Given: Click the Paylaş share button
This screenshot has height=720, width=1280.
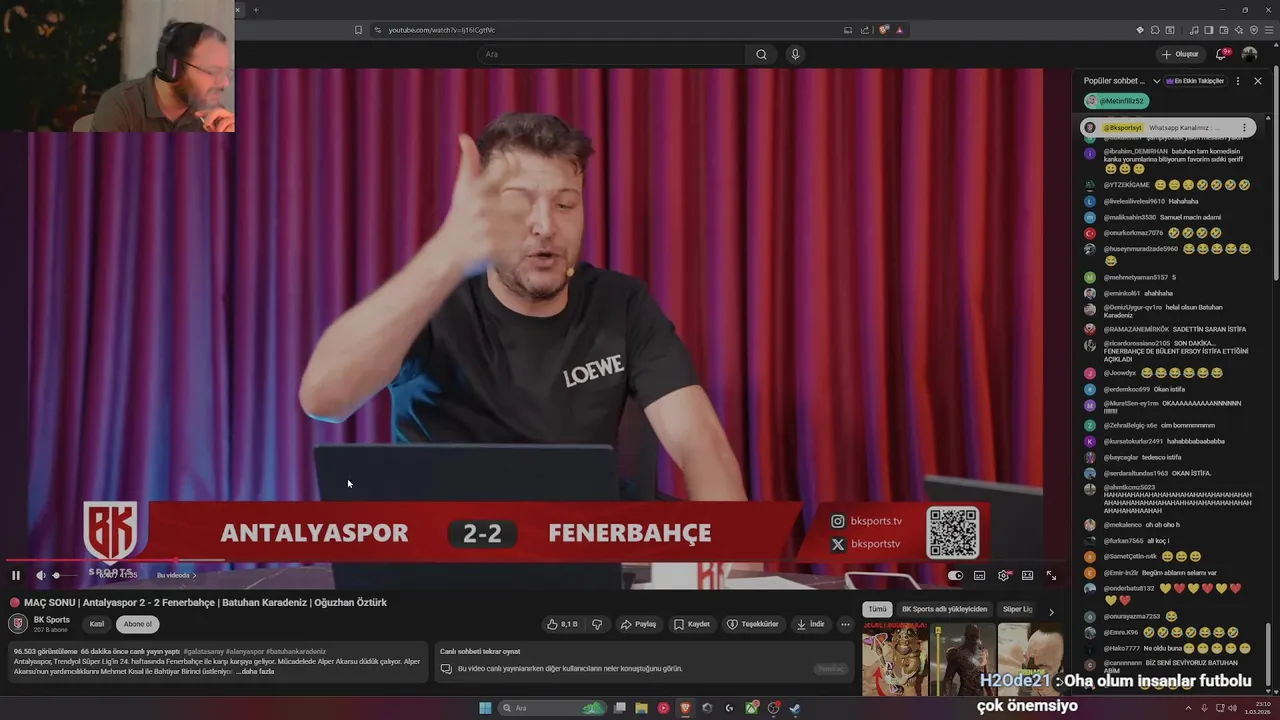Looking at the screenshot, I should (x=638, y=624).
